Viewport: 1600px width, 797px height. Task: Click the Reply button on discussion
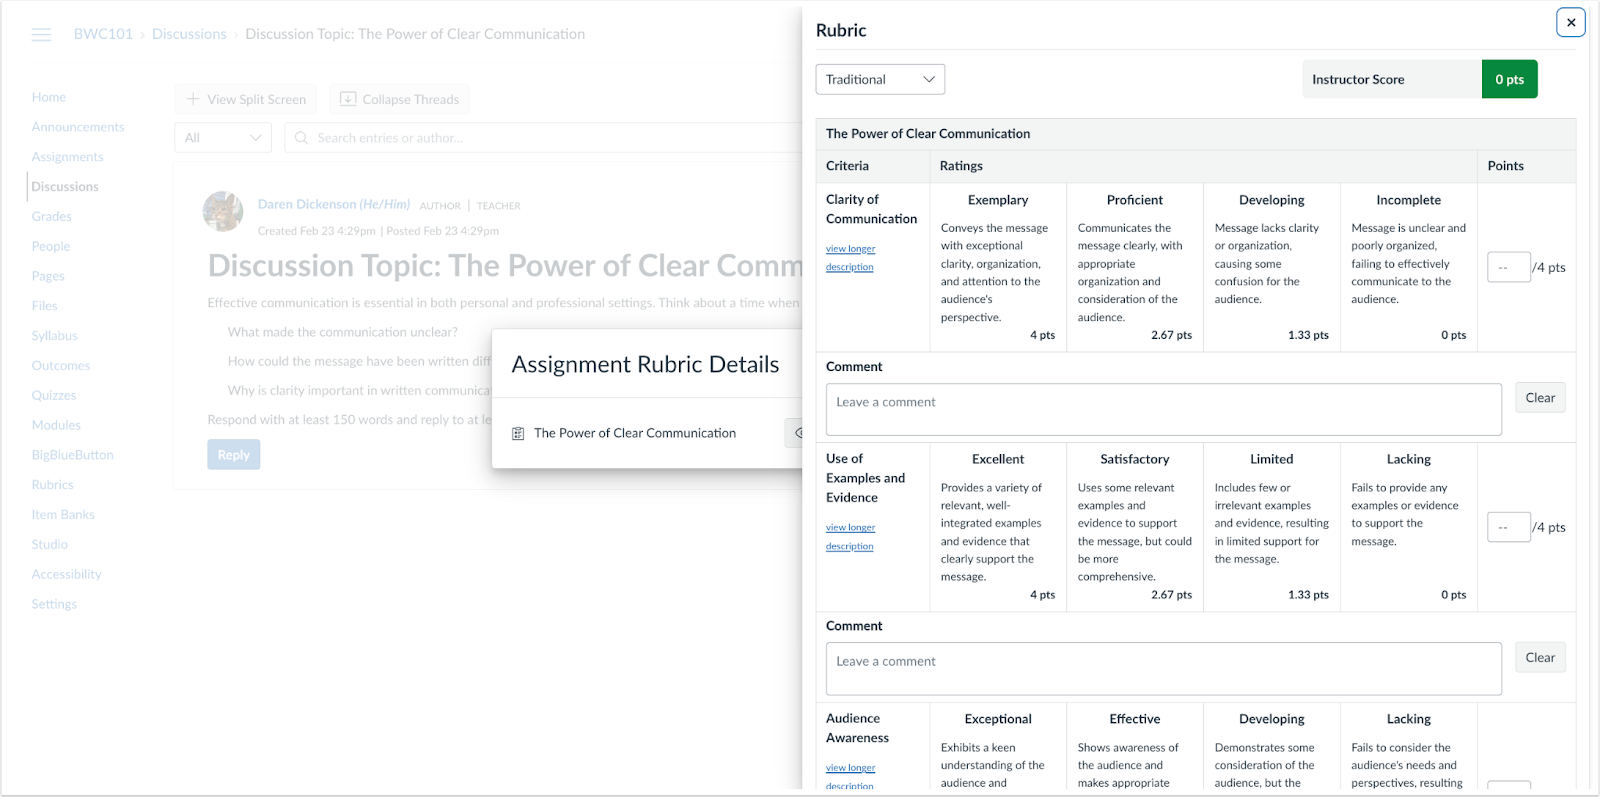click(x=234, y=455)
